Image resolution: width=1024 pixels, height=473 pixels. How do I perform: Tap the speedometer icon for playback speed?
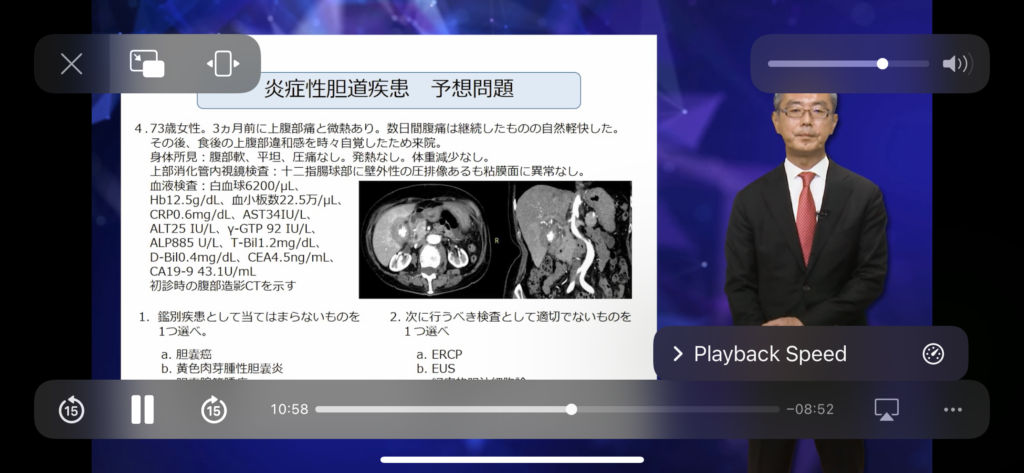click(x=933, y=354)
